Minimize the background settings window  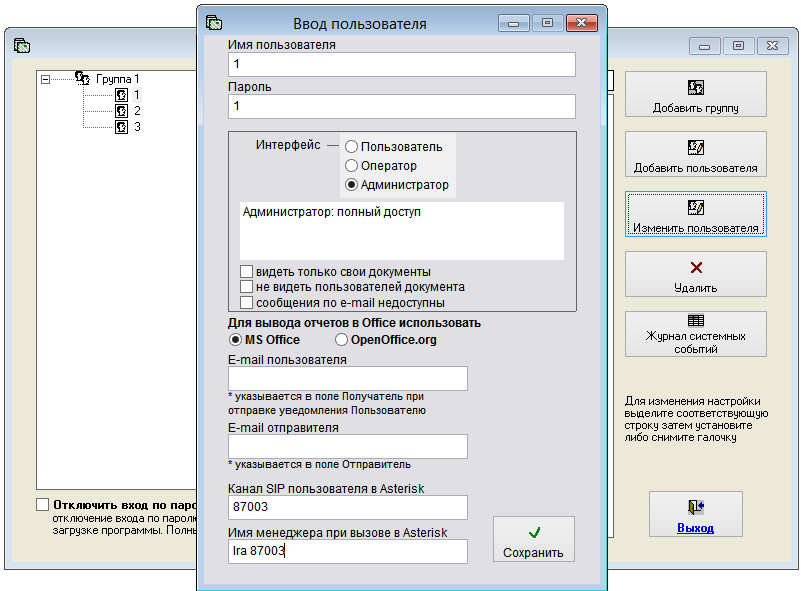click(704, 46)
